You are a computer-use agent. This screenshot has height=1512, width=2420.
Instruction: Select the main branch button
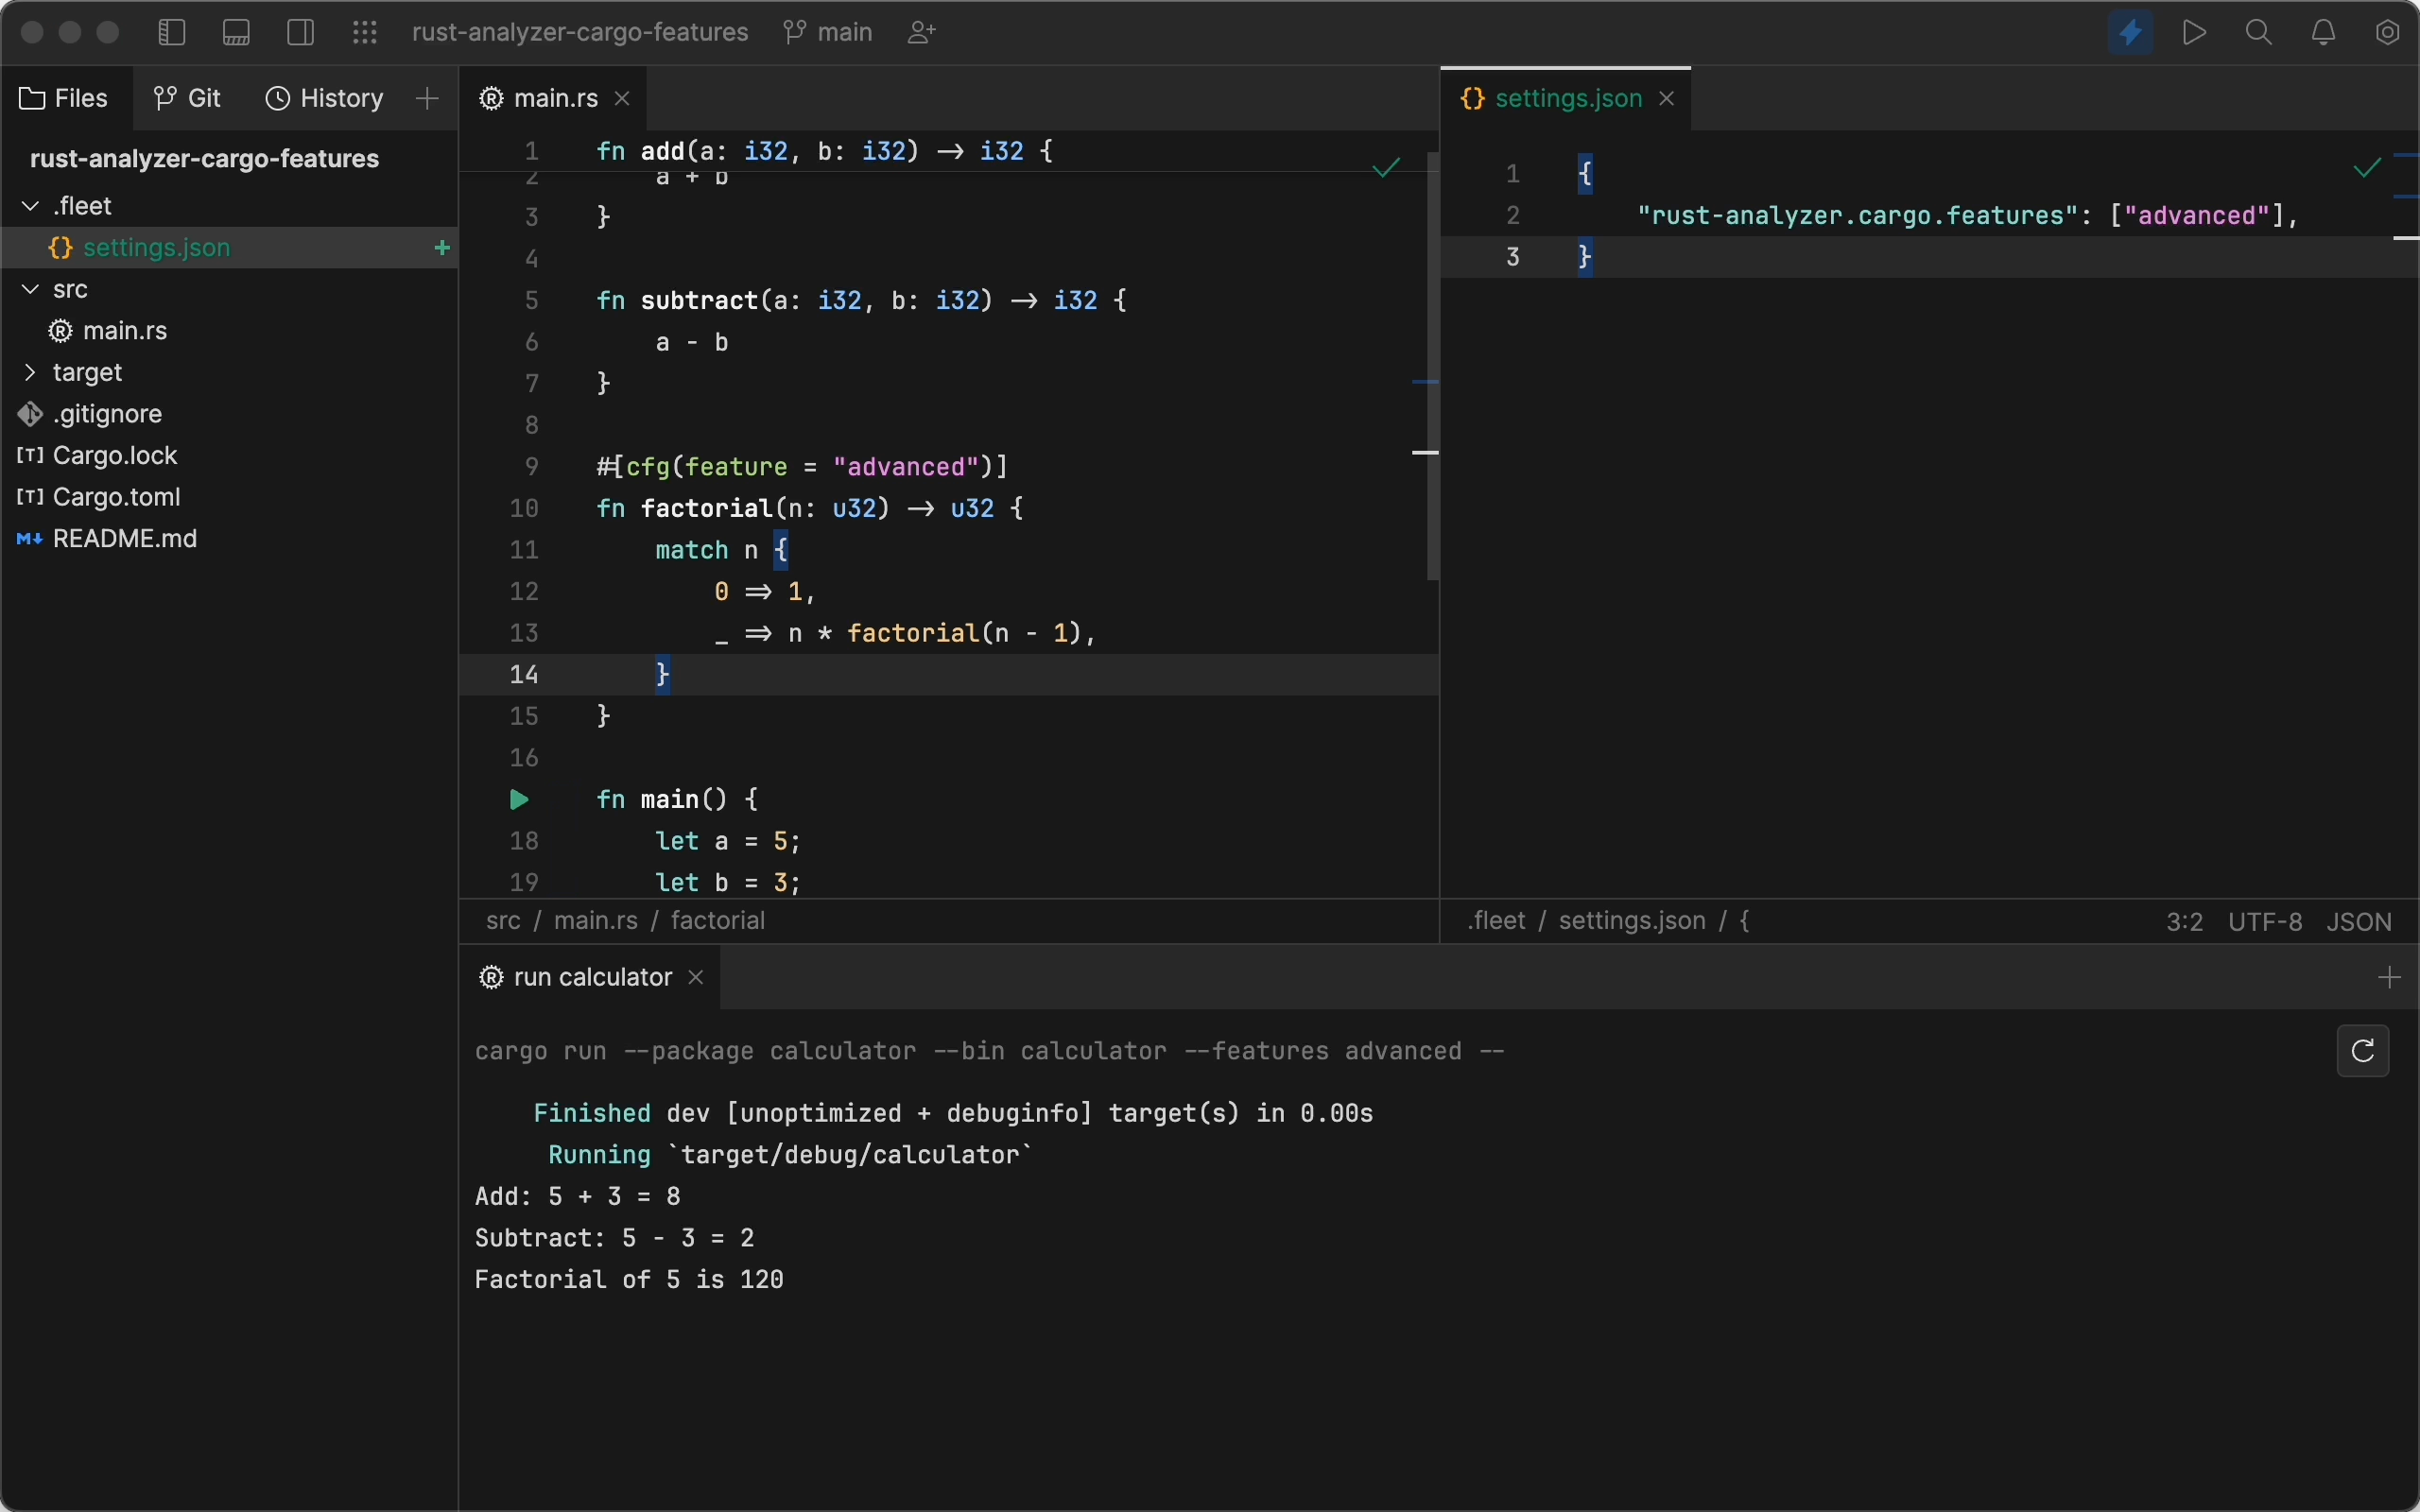pos(827,32)
